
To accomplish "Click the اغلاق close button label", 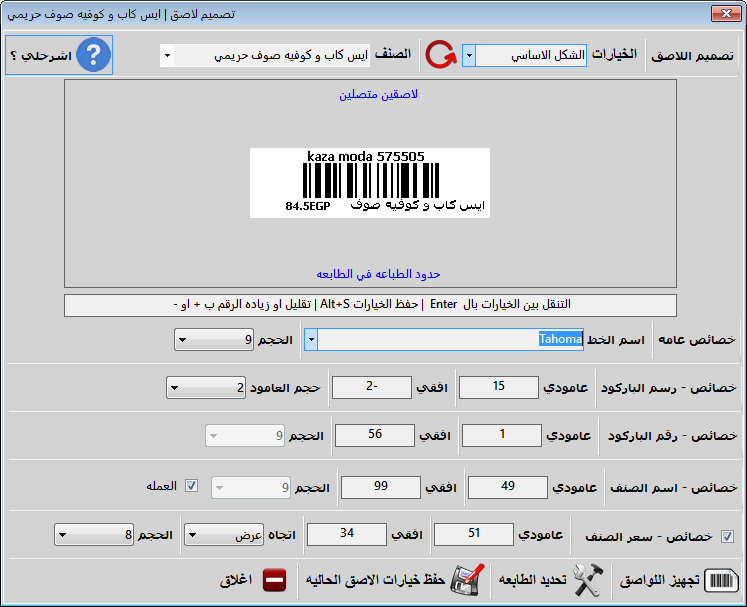I will tap(236, 580).
